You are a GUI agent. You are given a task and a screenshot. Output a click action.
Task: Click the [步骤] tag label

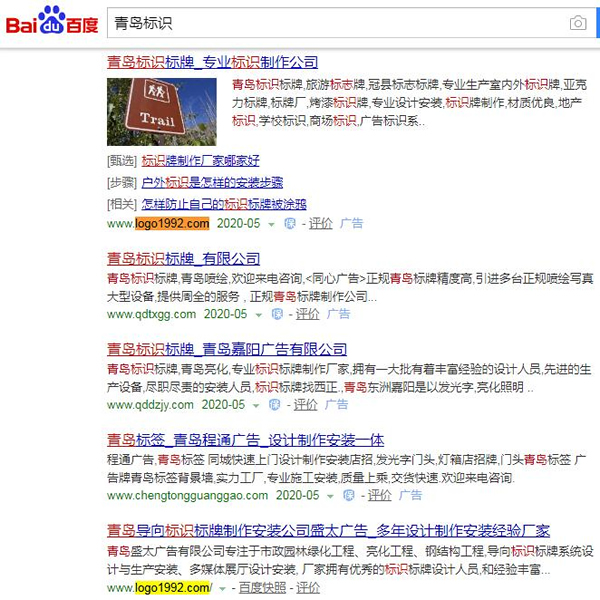point(122,183)
